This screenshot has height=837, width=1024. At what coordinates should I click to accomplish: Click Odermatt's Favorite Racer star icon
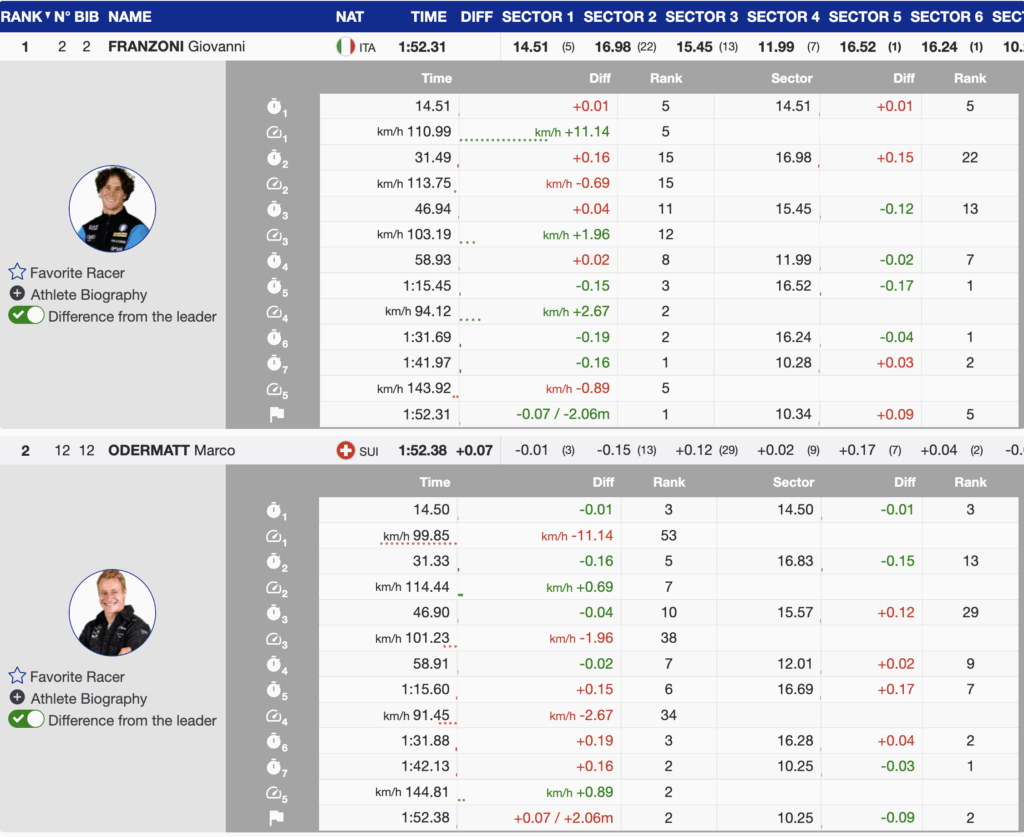[17, 676]
